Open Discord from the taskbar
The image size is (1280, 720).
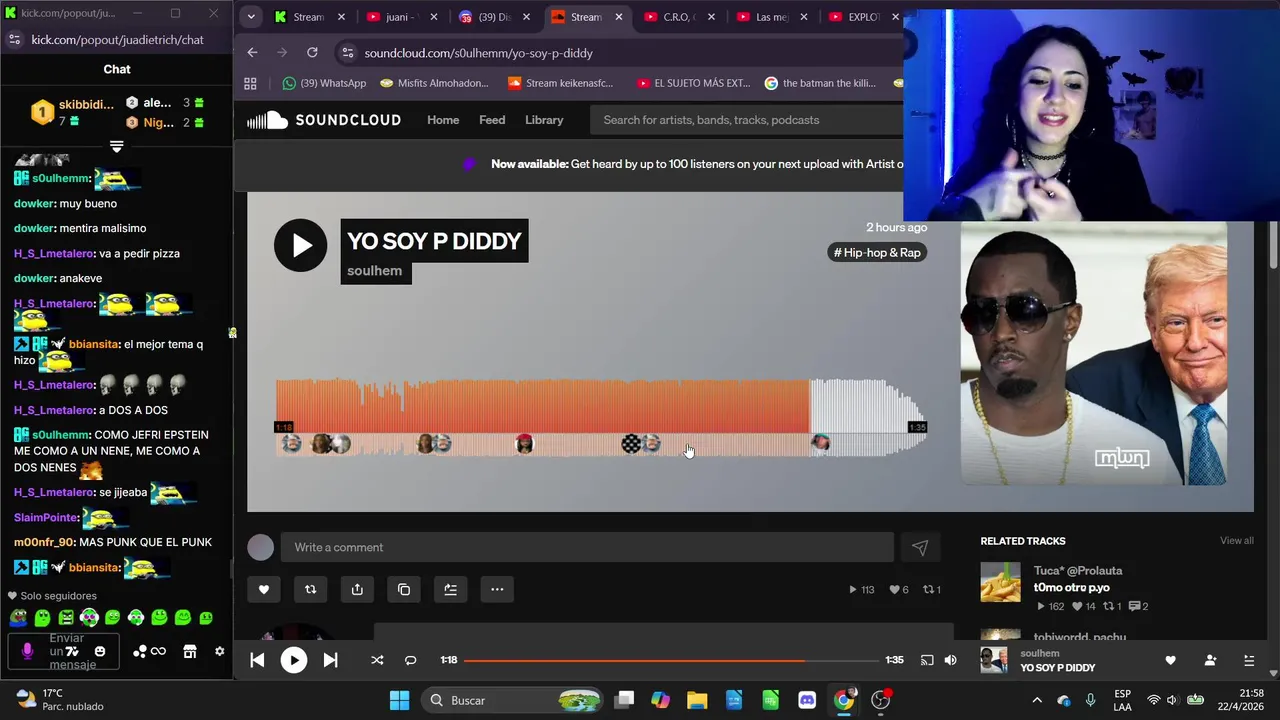[x=807, y=700]
